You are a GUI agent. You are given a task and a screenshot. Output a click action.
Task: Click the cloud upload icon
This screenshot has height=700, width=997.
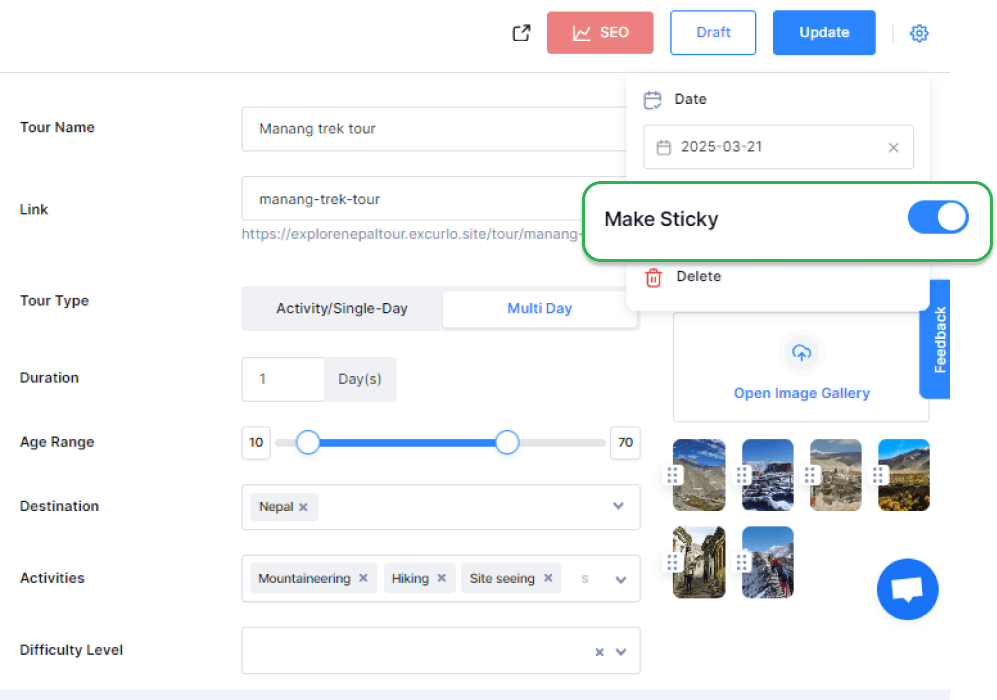pyautogui.click(x=801, y=352)
